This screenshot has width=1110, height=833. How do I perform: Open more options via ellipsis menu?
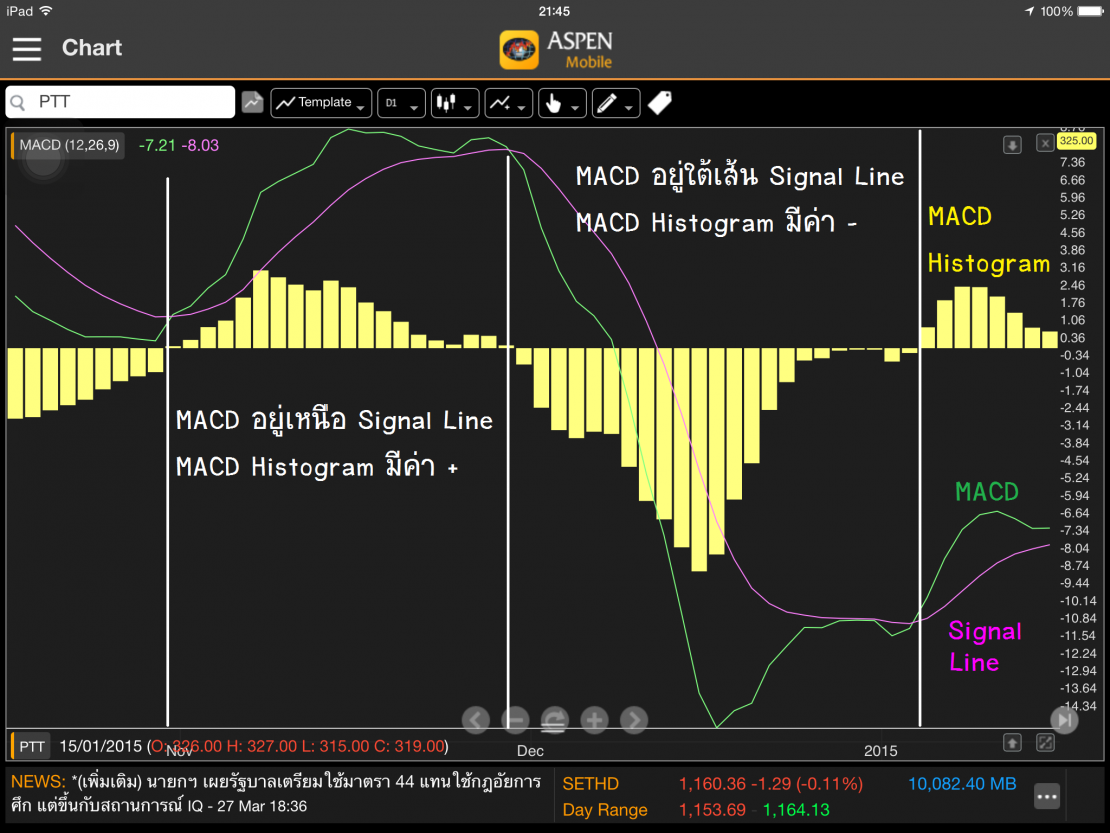(x=1046, y=796)
